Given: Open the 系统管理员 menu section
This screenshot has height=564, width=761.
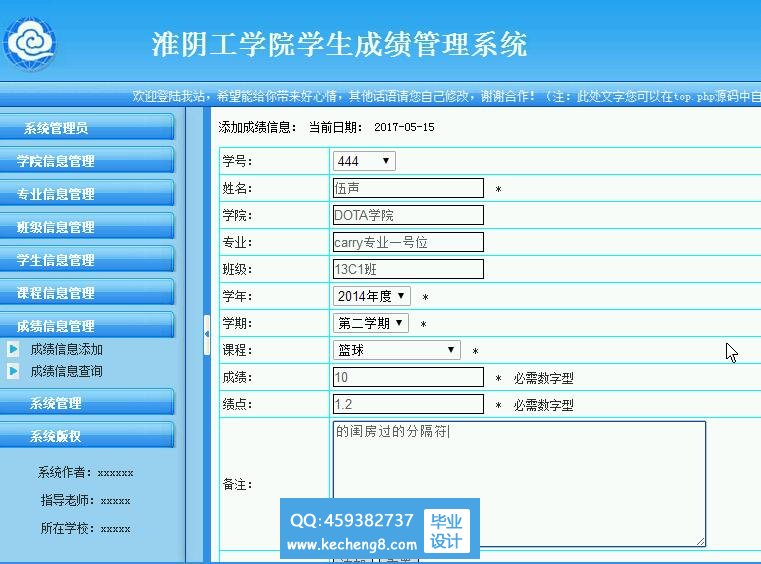Looking at the screenshot, I should point(86,128).
